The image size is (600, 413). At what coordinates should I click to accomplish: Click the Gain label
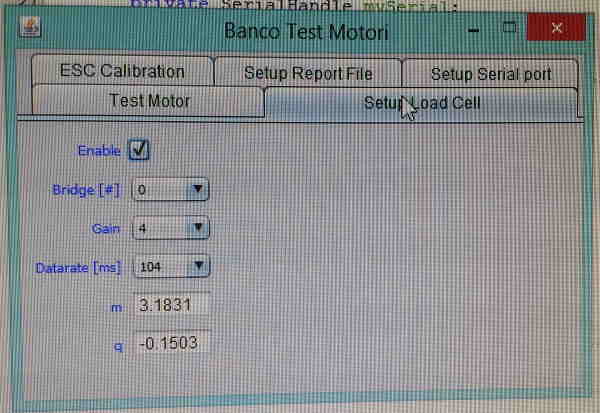[x=106, y=229]
